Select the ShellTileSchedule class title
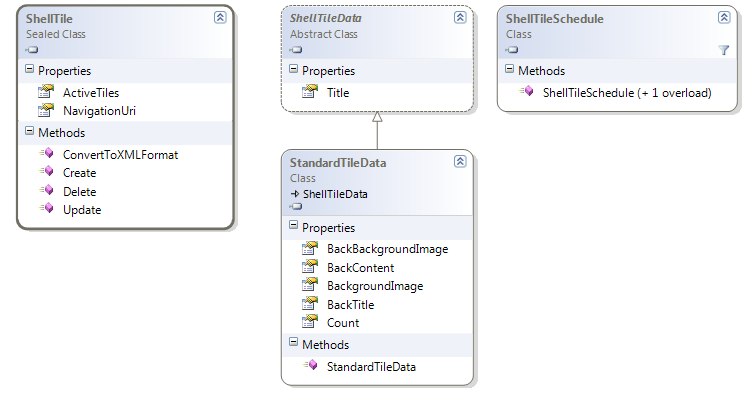Viewport: 756px width, 395px height. point(554,19)
